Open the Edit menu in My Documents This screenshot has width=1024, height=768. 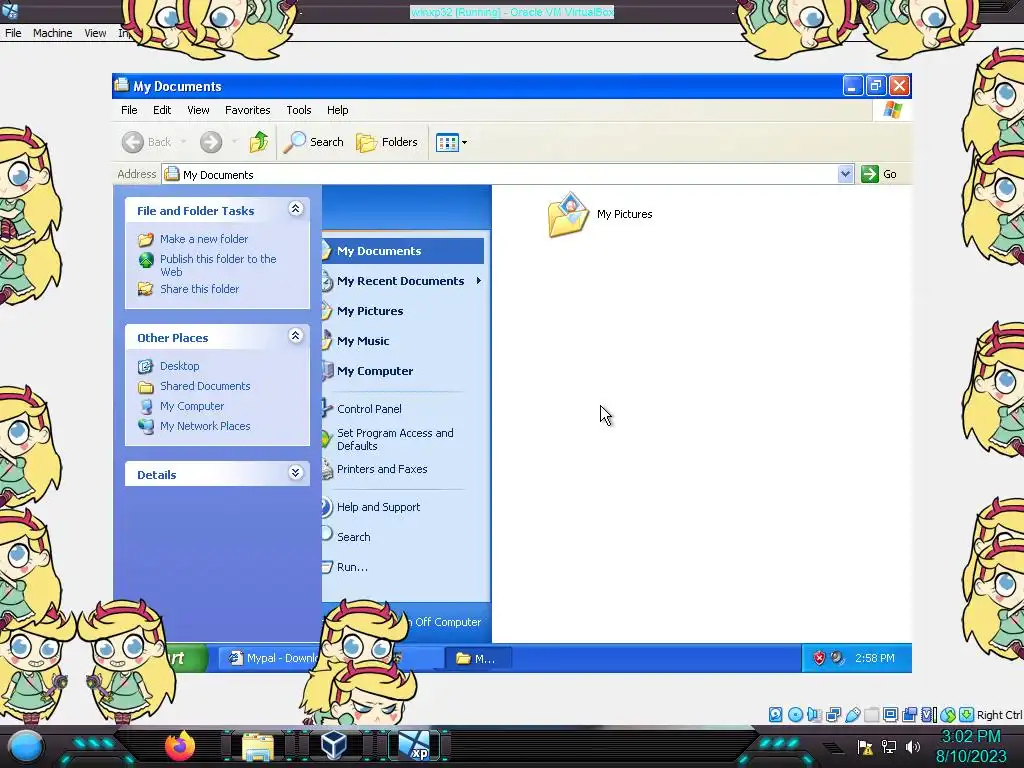[162, 110]
